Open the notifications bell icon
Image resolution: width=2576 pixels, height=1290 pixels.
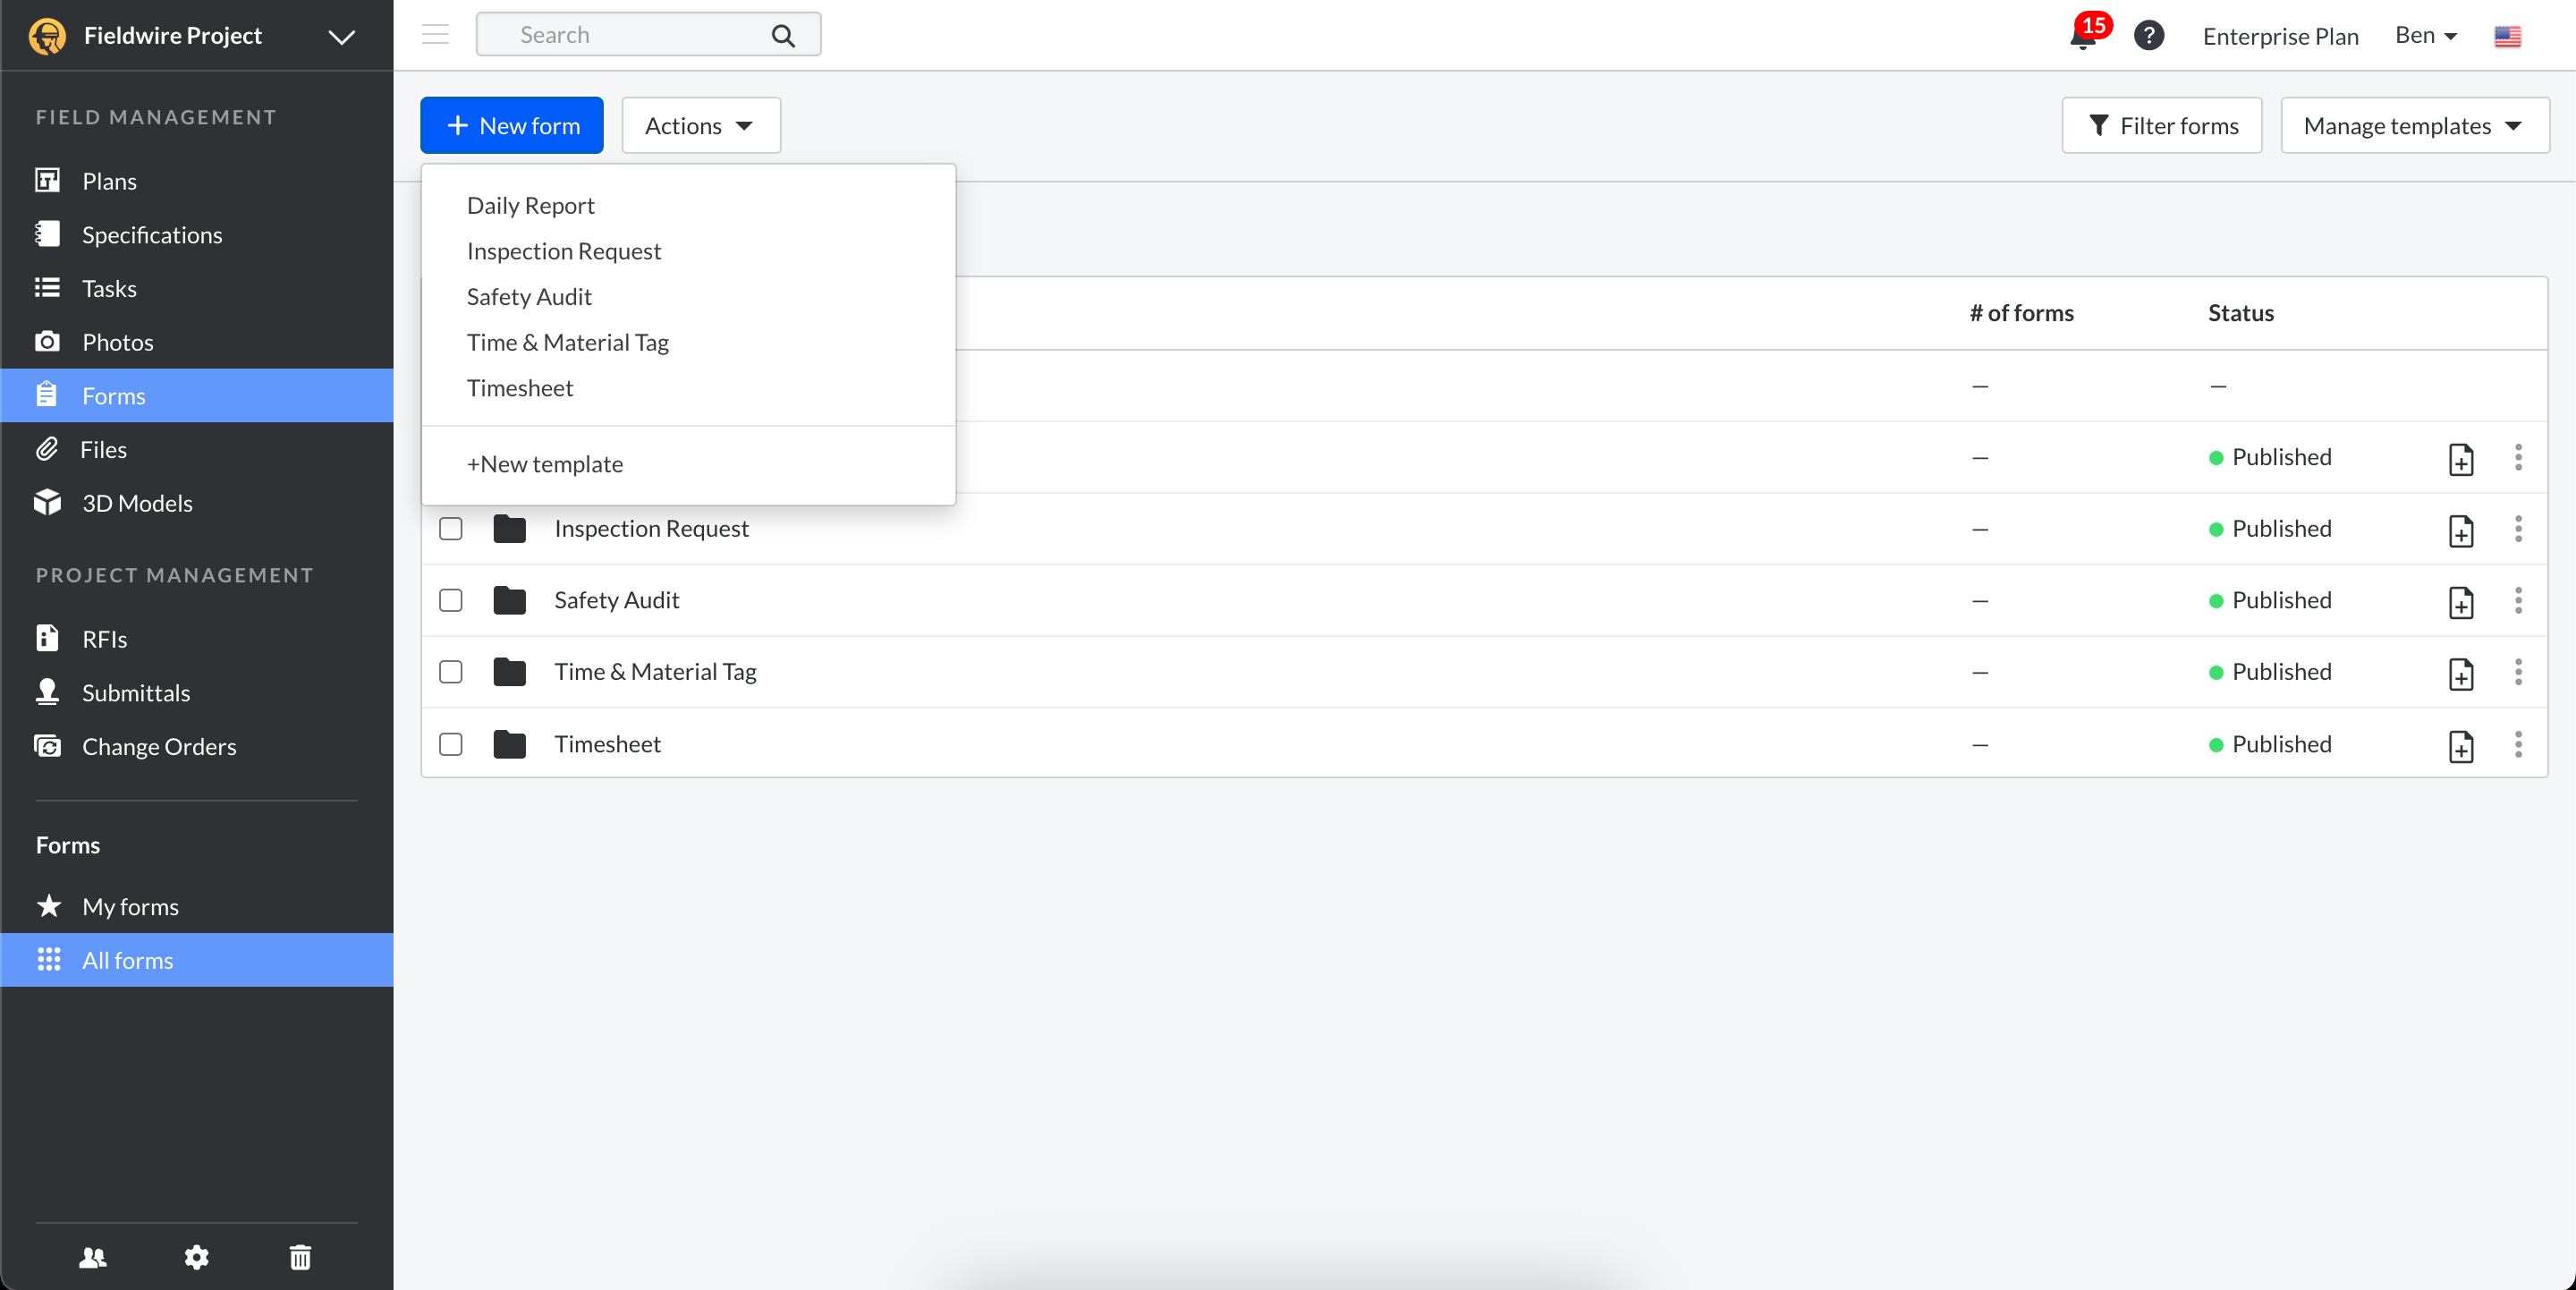[2083, 37]
